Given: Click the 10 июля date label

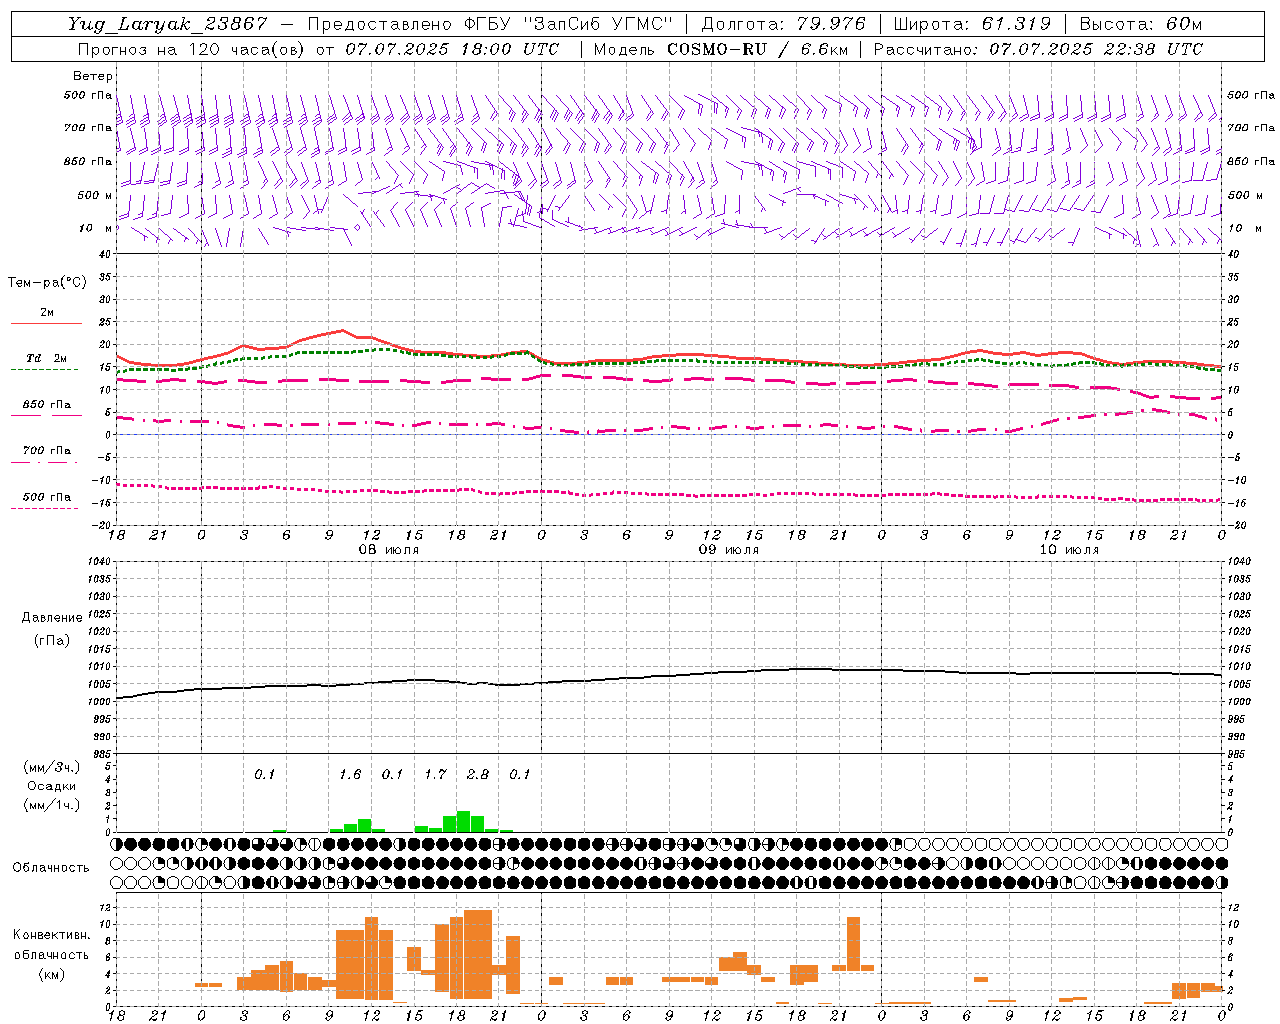Looking at the screenshot, I should [x=1068, y=550].
